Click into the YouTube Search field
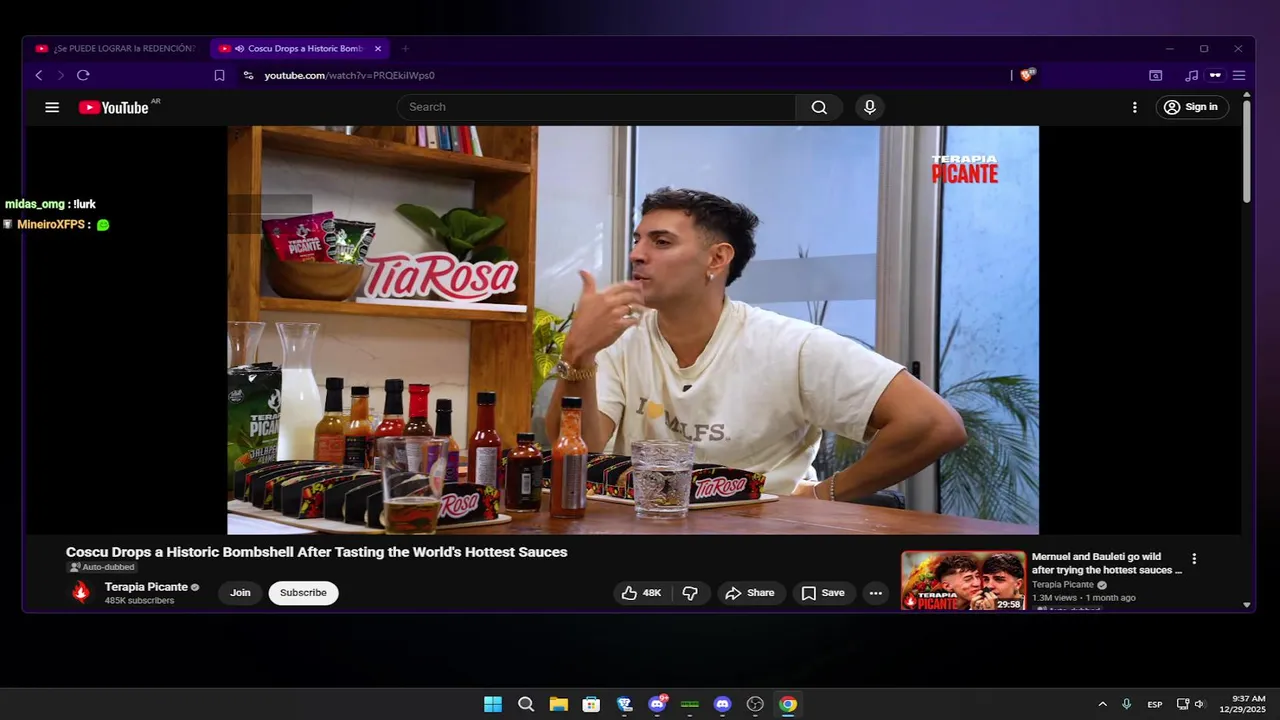 tap(596, 107)
